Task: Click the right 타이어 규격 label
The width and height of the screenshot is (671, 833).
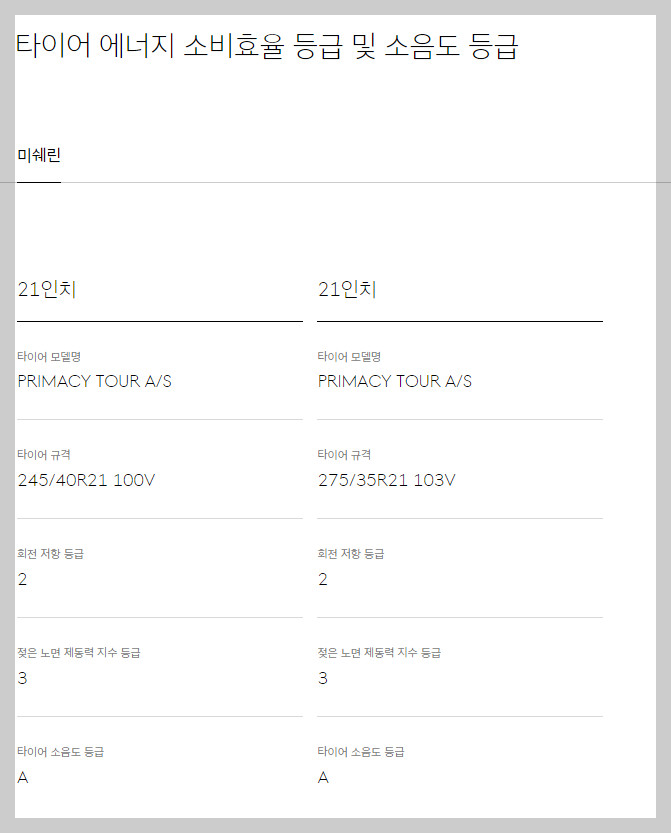Action: 342,455
